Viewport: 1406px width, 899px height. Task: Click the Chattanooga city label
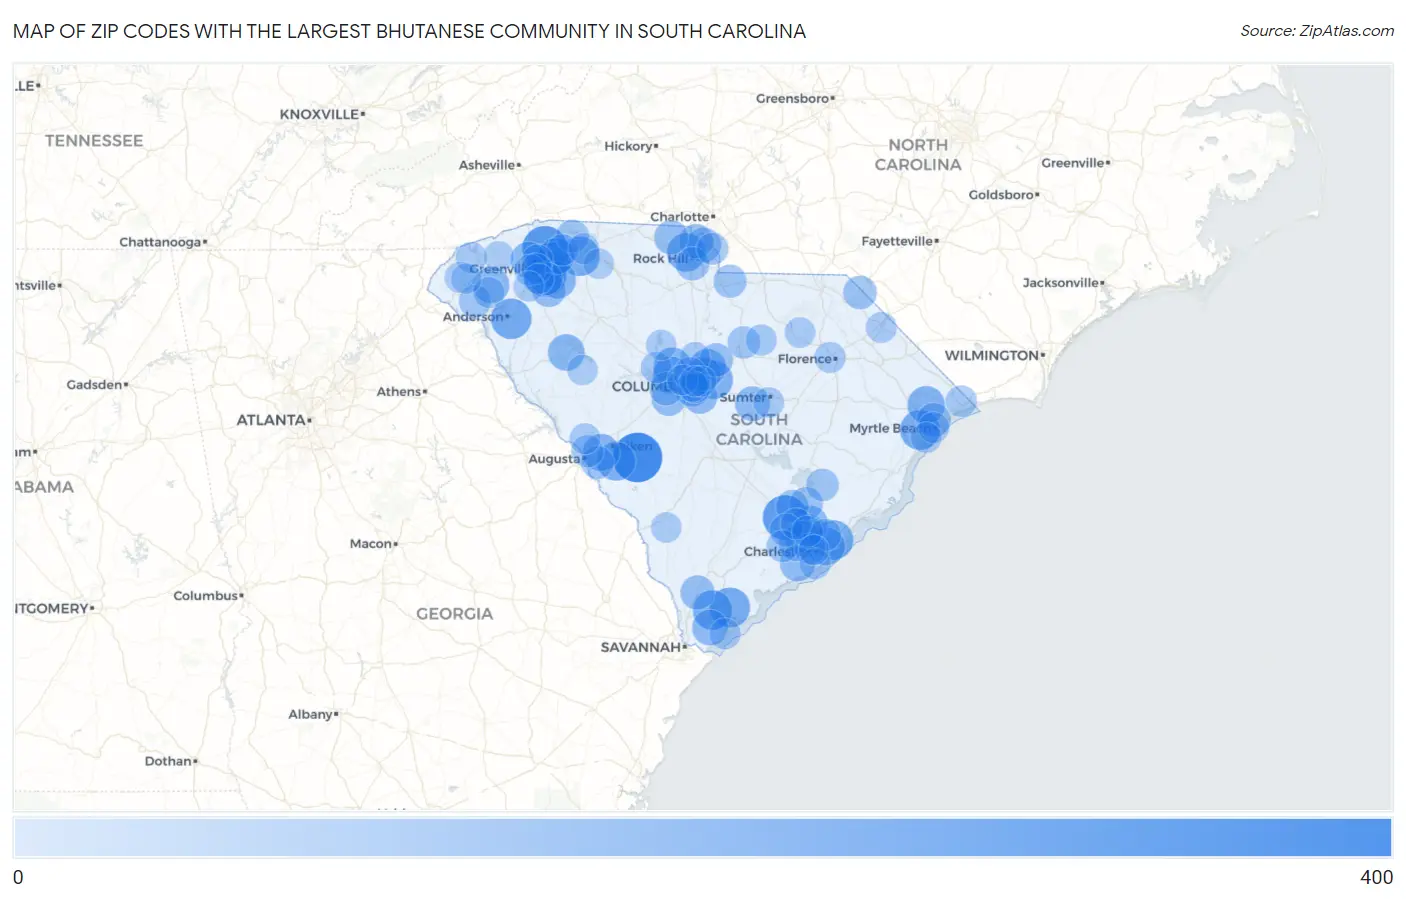coord(163,242)
